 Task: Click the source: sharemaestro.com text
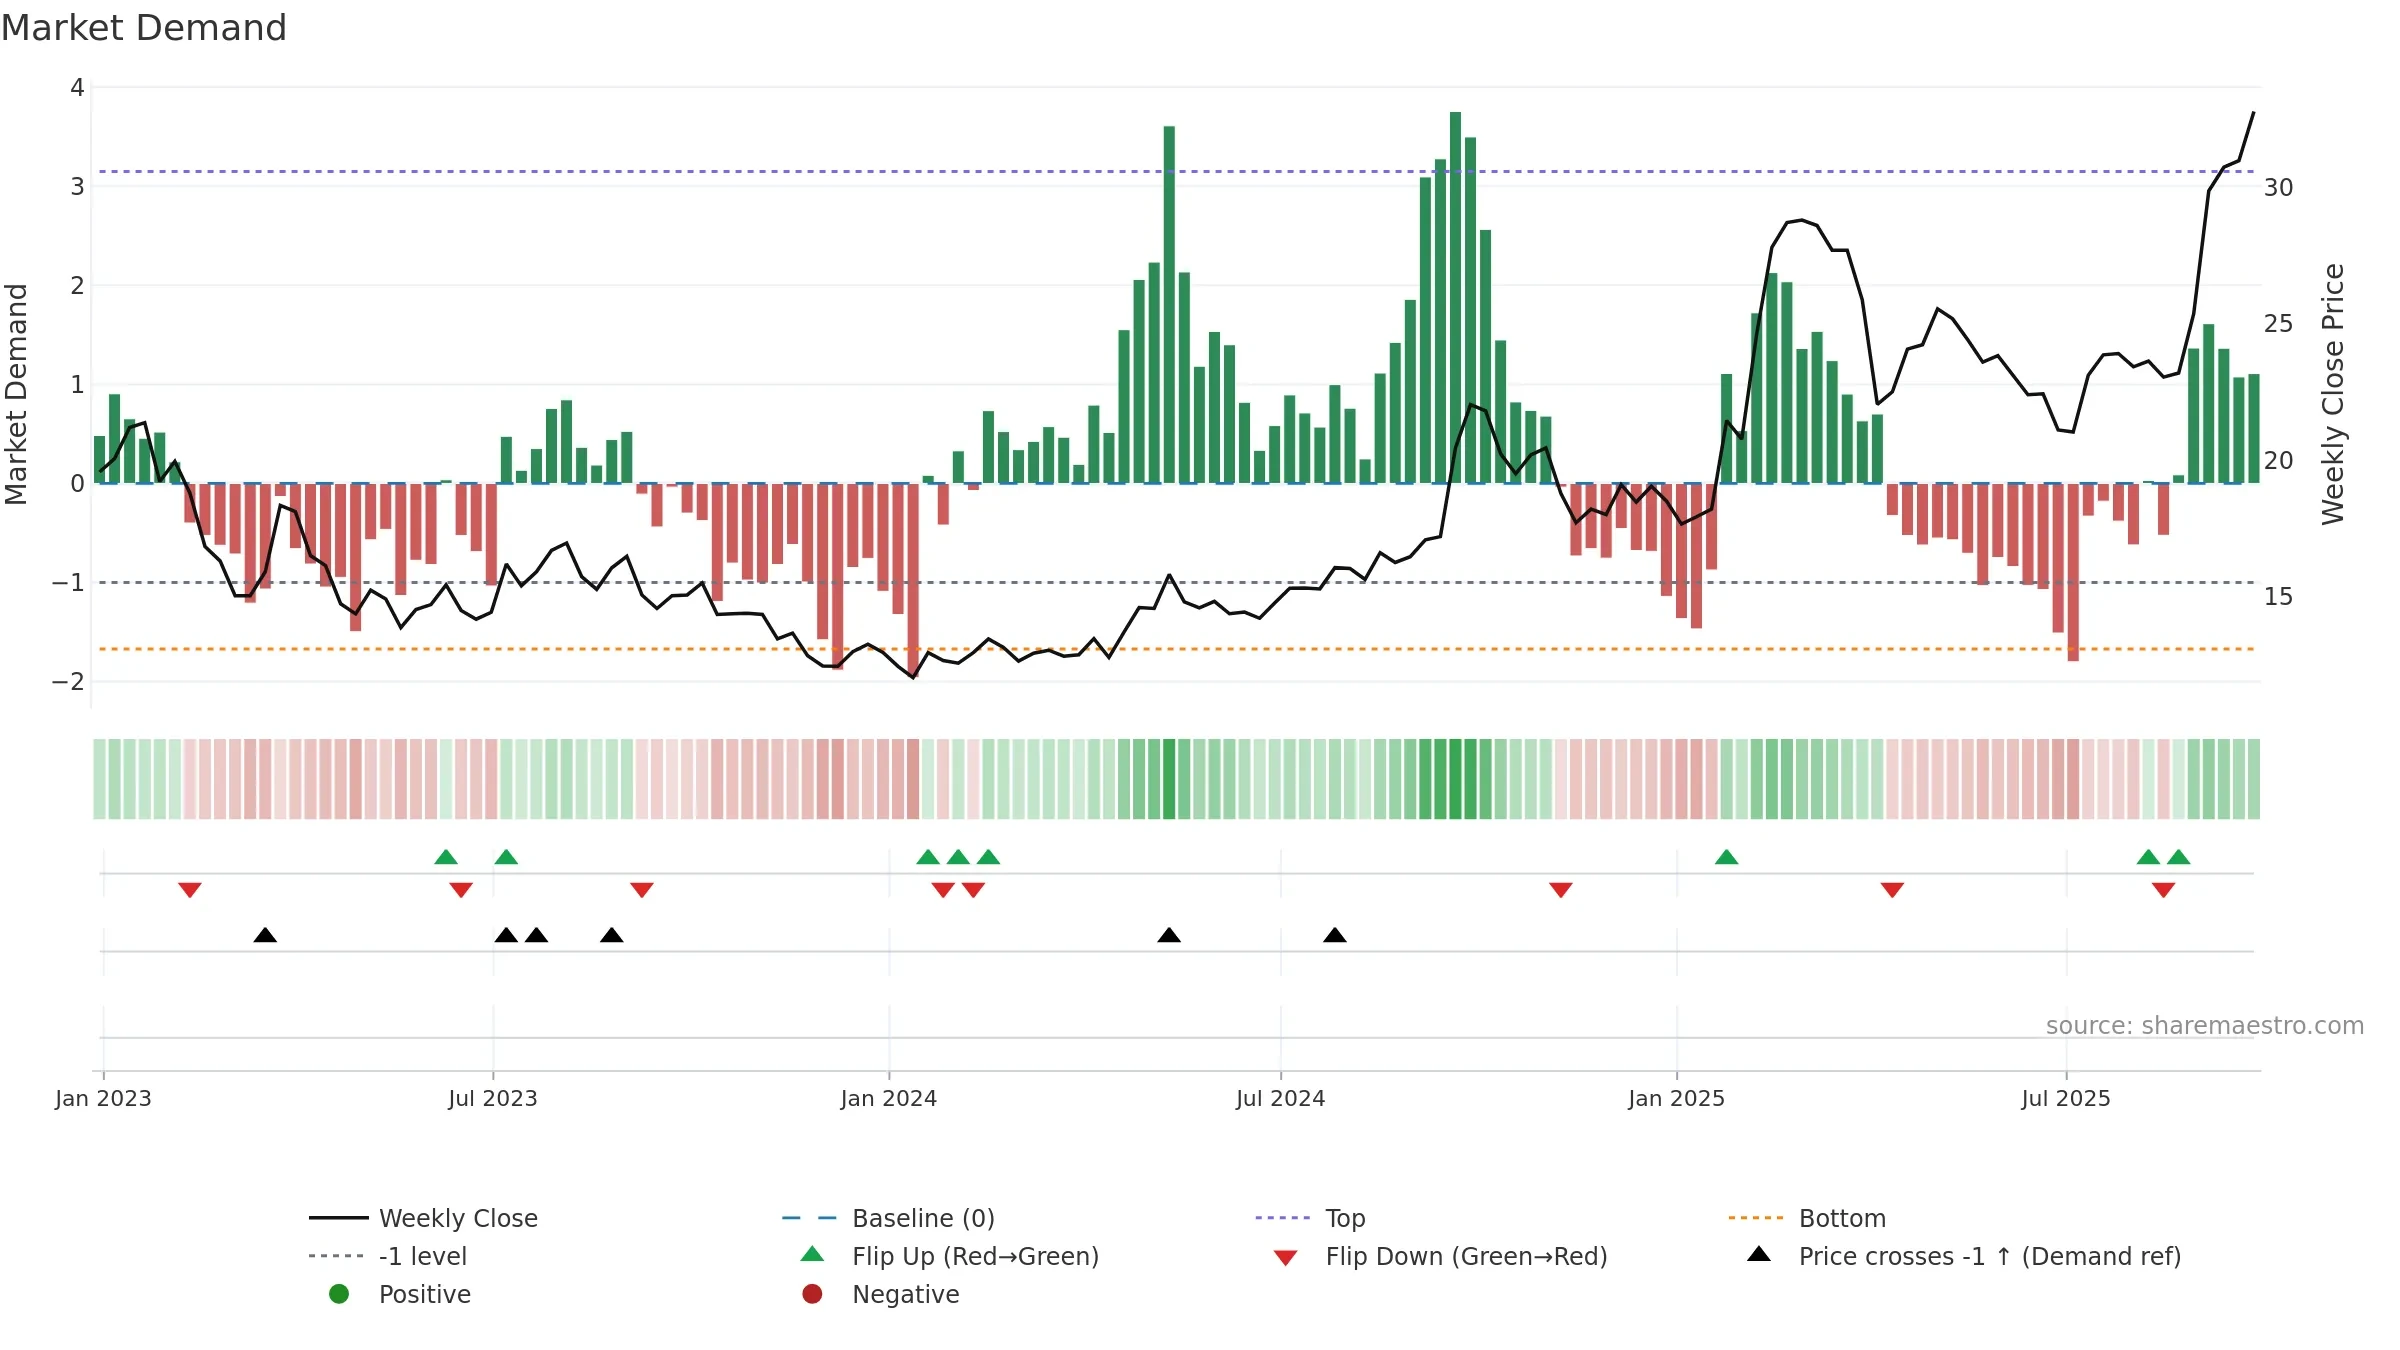2205,1025
